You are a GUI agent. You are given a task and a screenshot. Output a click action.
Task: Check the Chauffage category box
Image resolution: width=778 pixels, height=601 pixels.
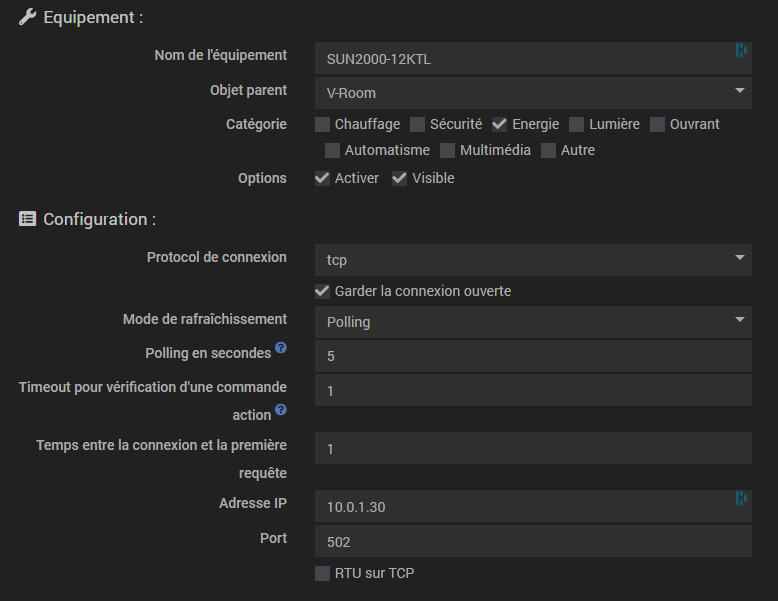323,124
